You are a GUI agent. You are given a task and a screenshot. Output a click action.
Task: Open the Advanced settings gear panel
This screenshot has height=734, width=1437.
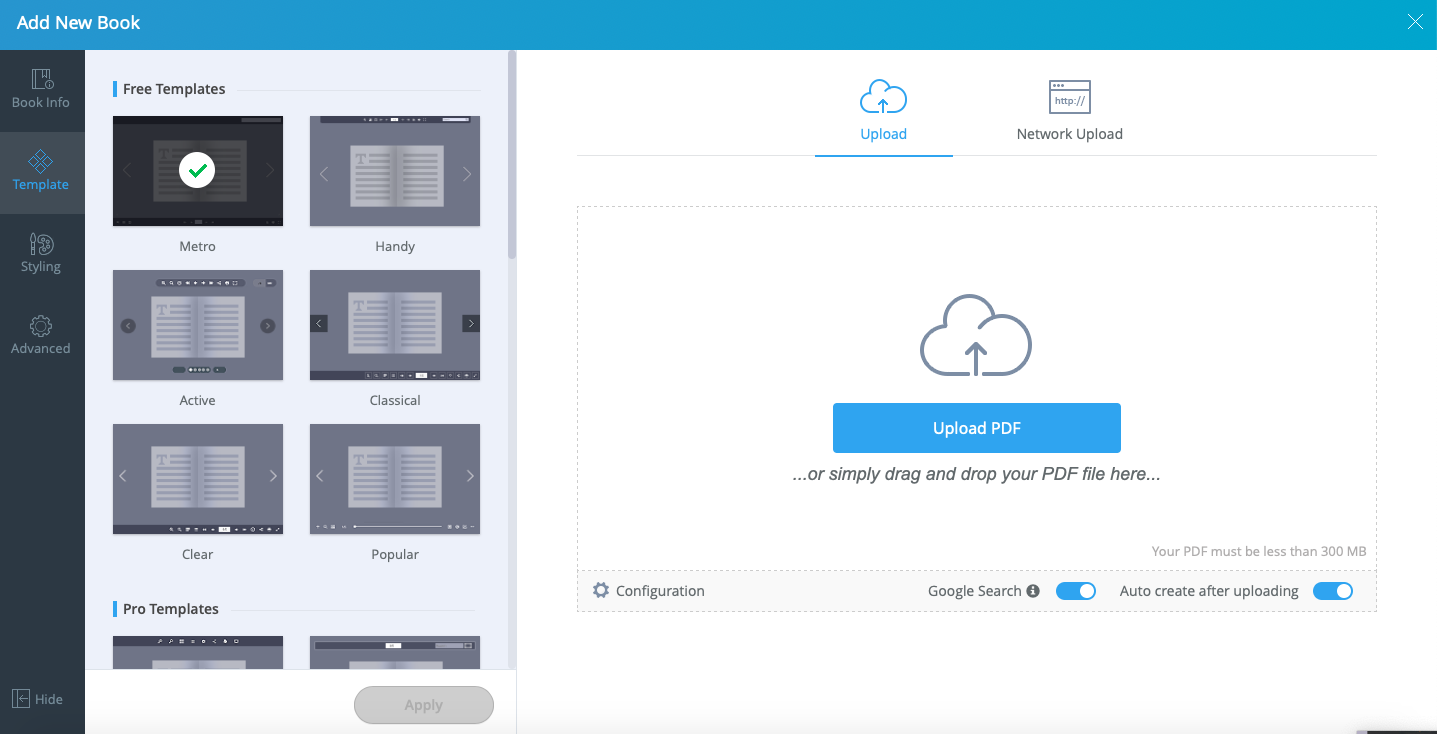pyautogui.click(x=41, y=334)
